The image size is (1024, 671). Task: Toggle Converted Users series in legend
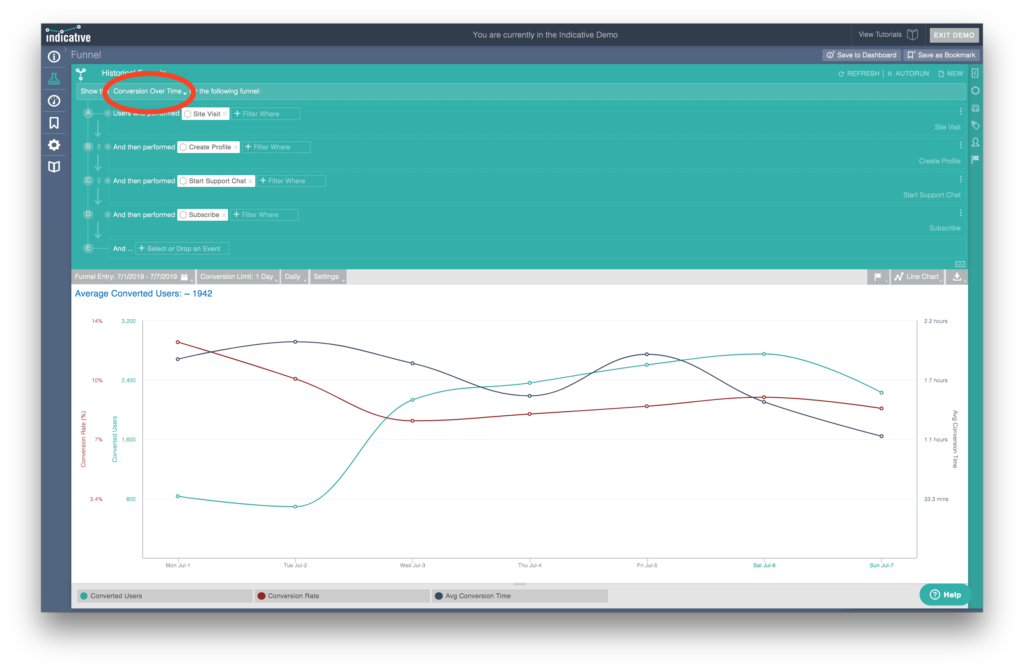pyautogui.click(x=165, y=596)
